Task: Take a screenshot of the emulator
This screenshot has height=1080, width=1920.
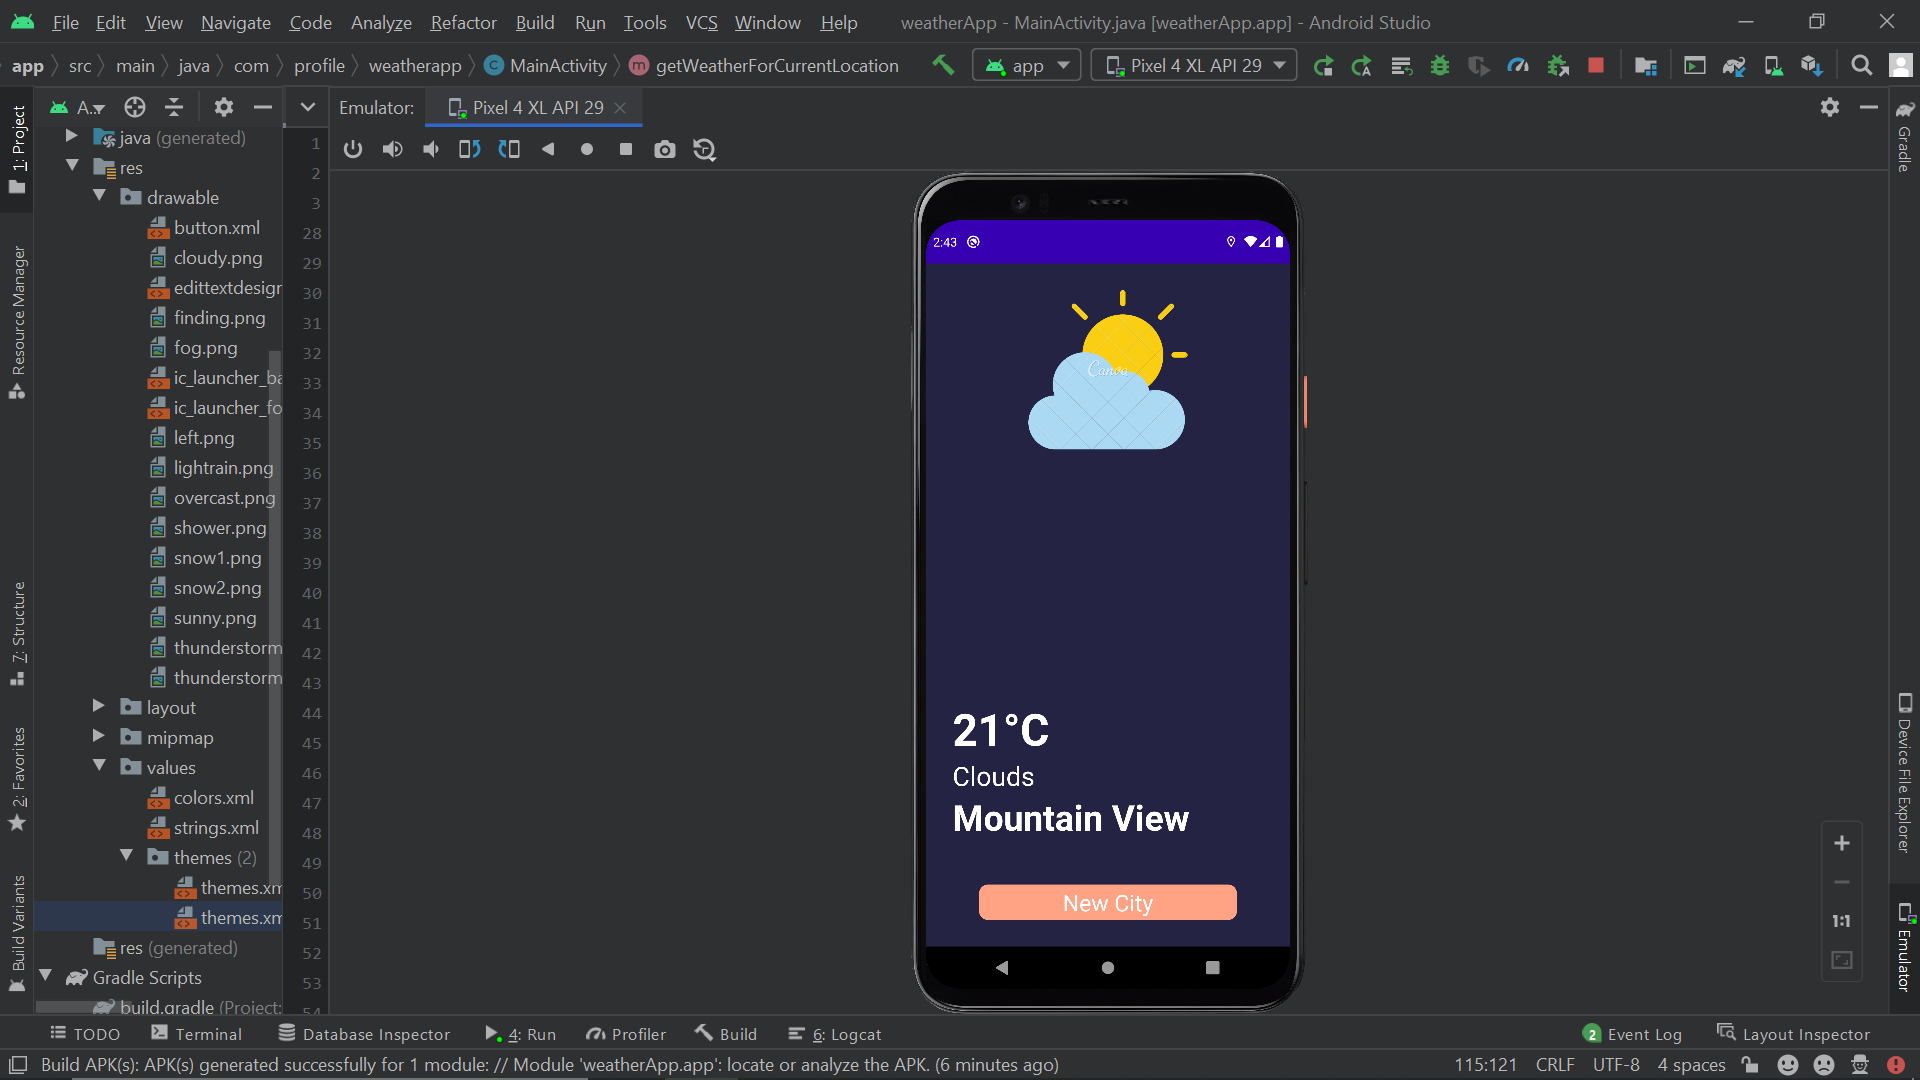Action: point(665,149)
